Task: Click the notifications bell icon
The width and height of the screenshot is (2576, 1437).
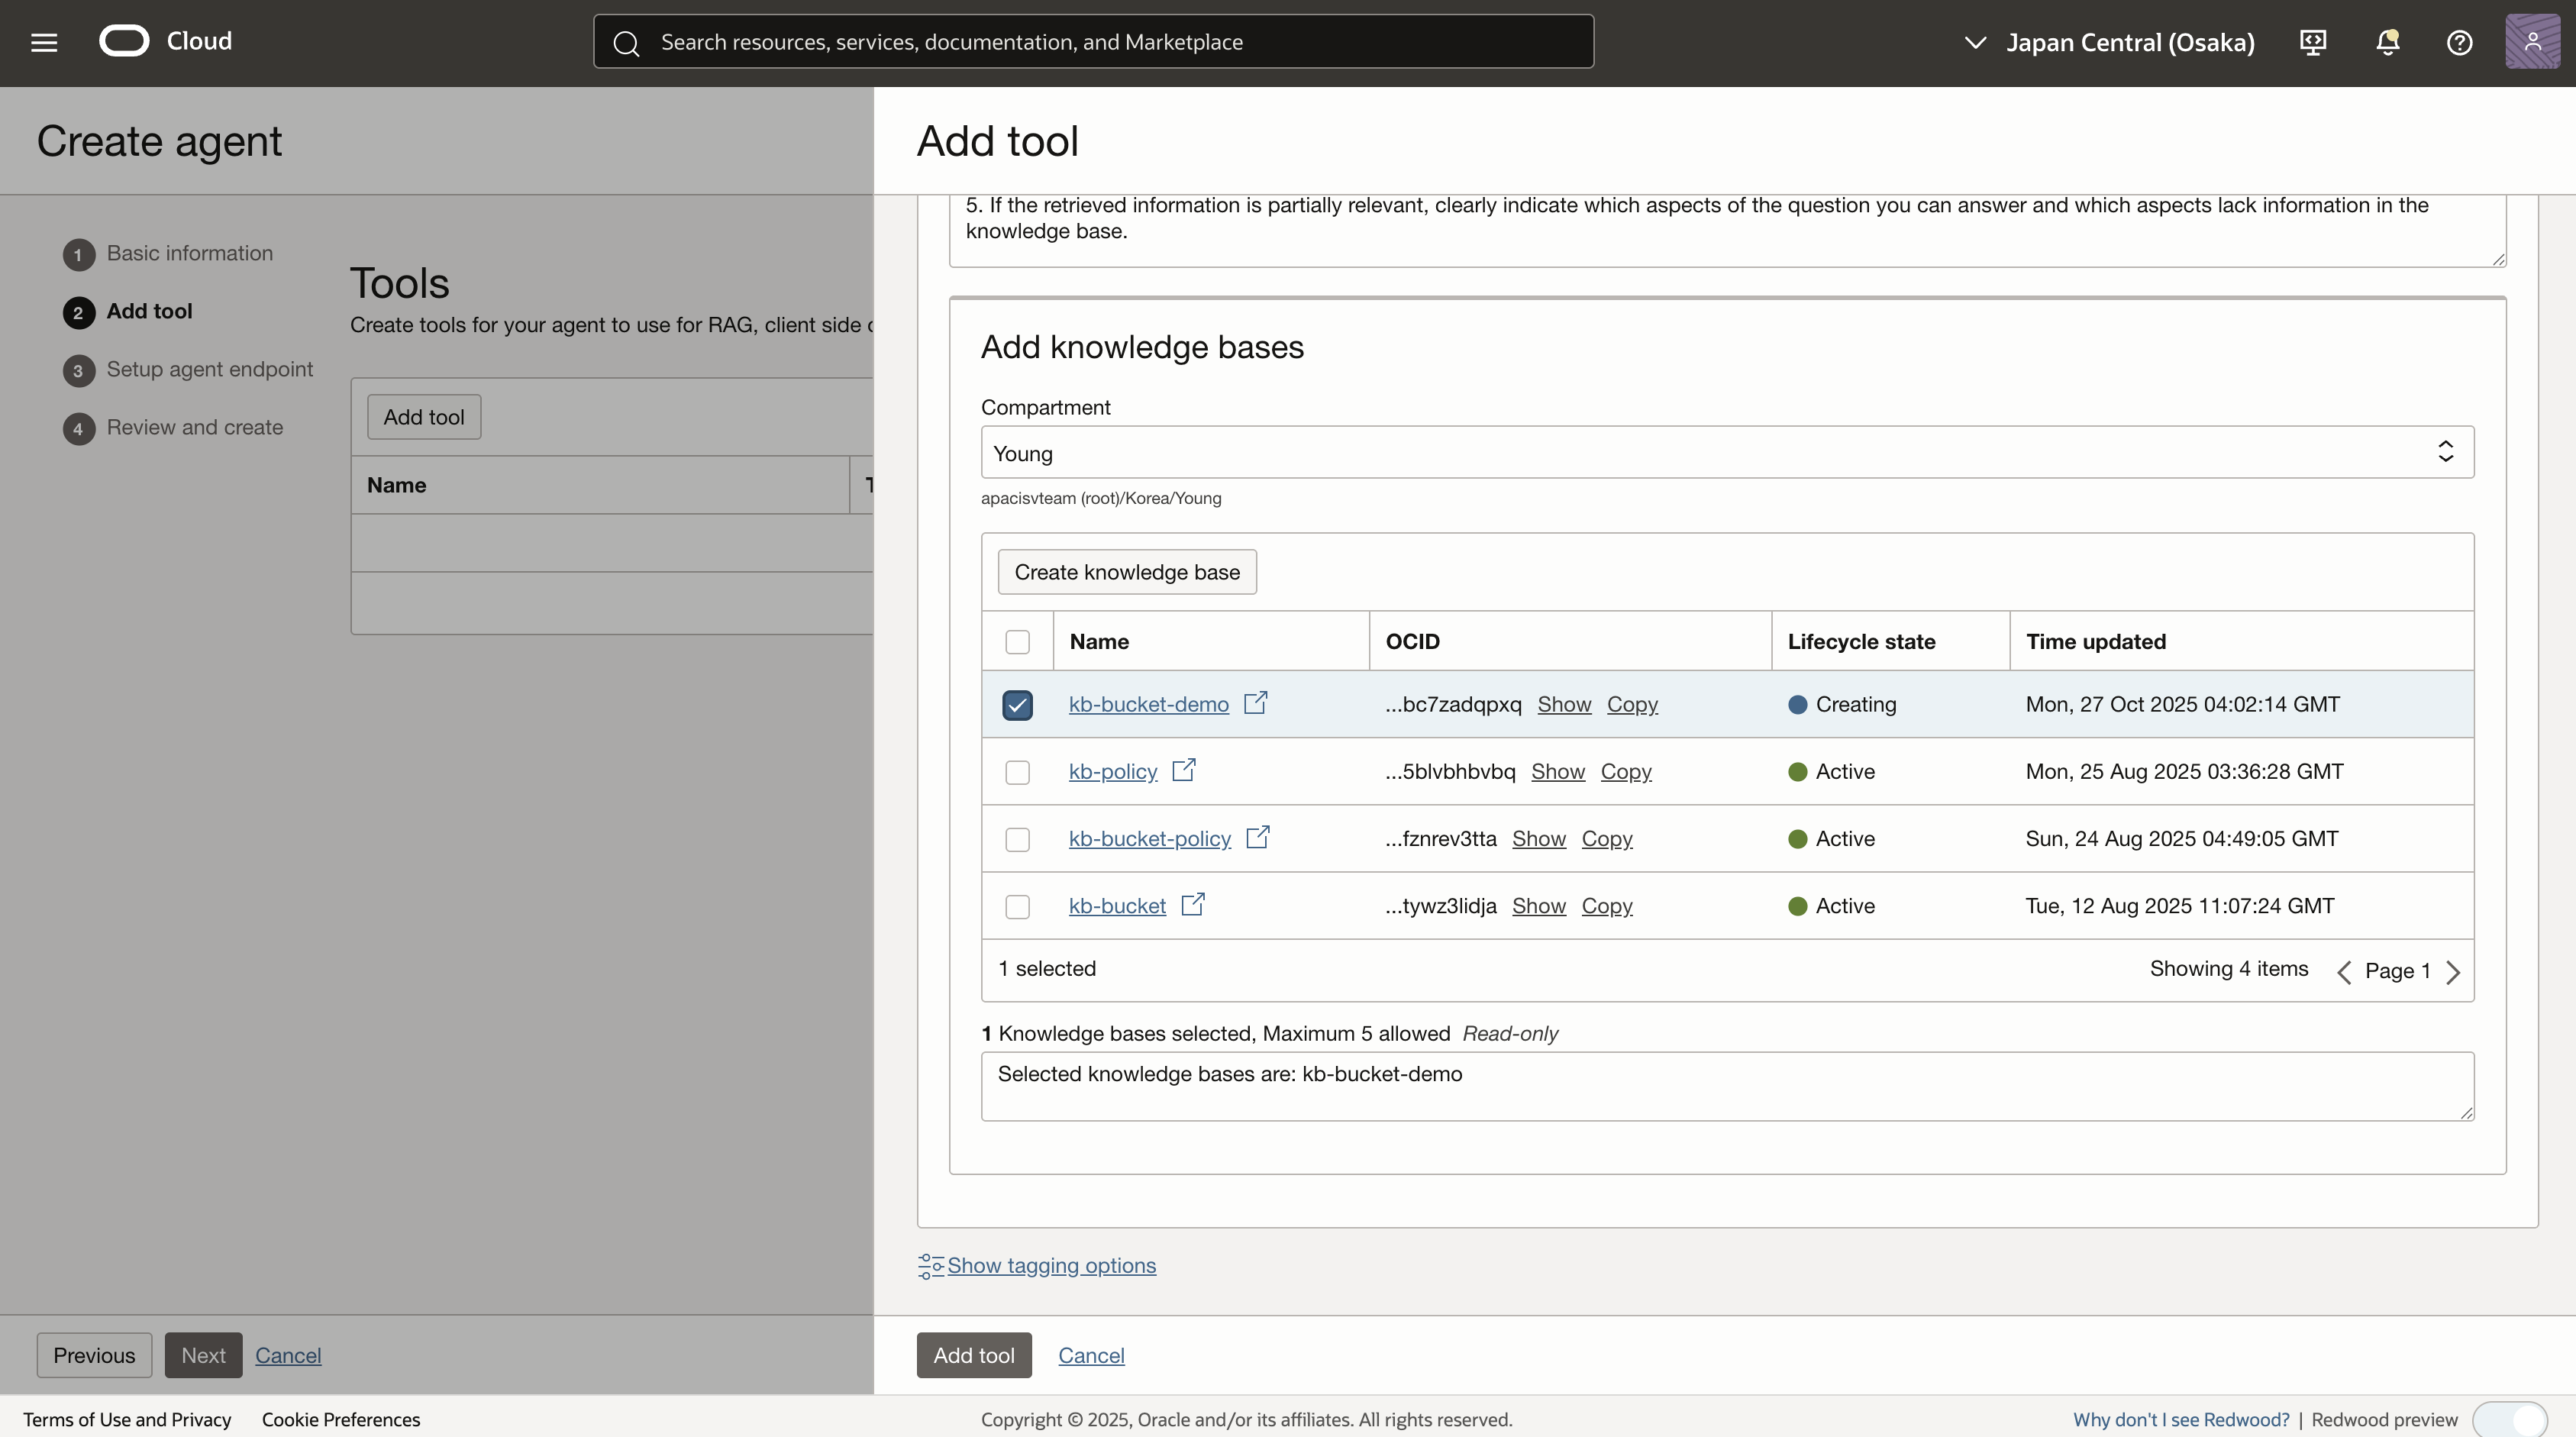Action: click(2387, 42)
